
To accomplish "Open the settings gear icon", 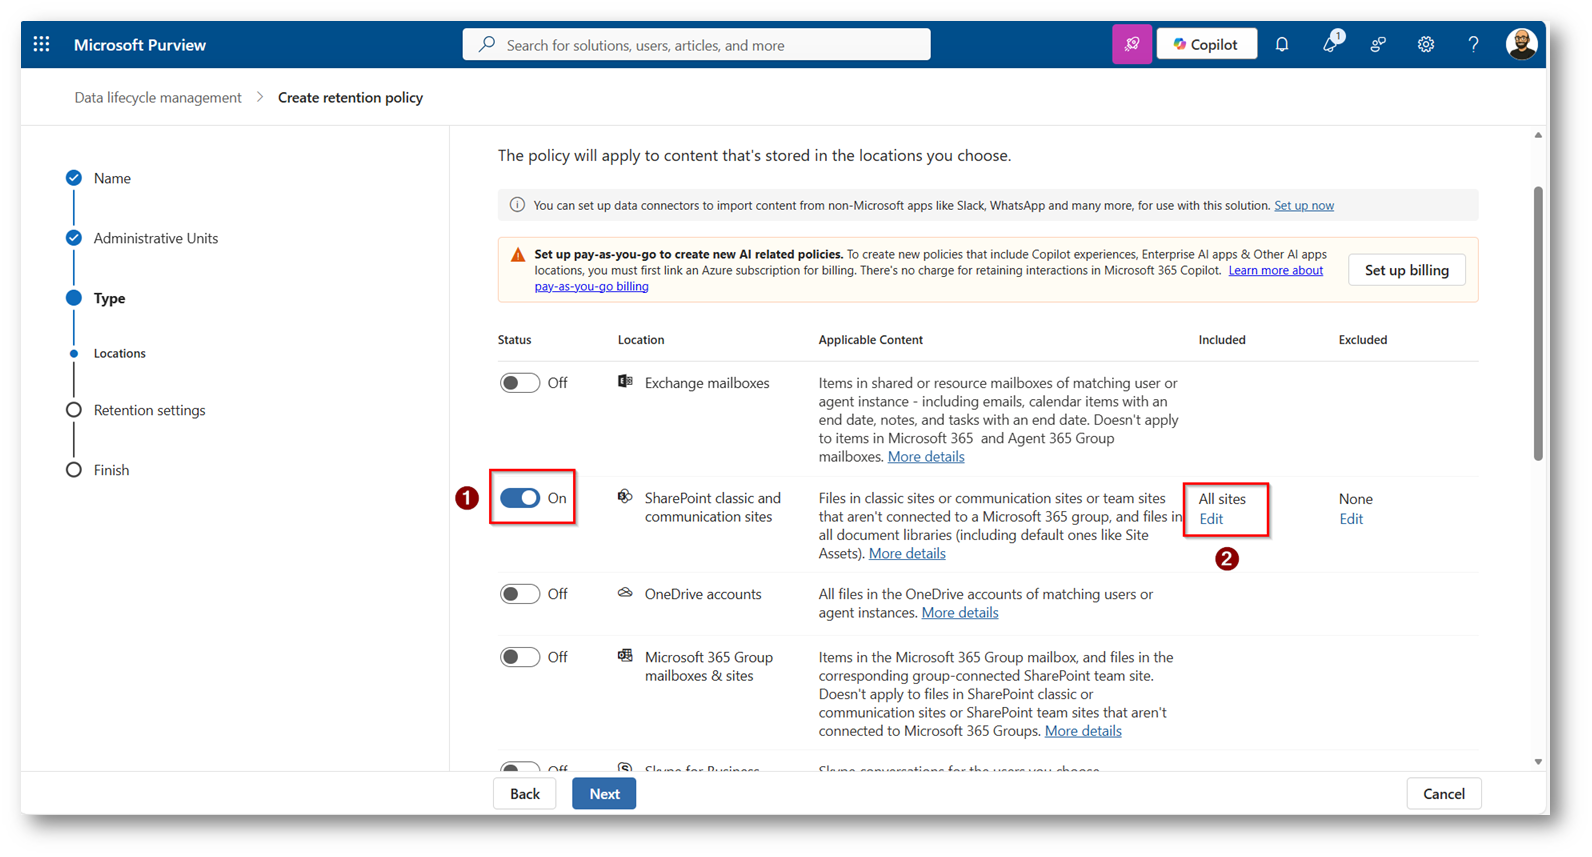I will tap(1426, 44).
